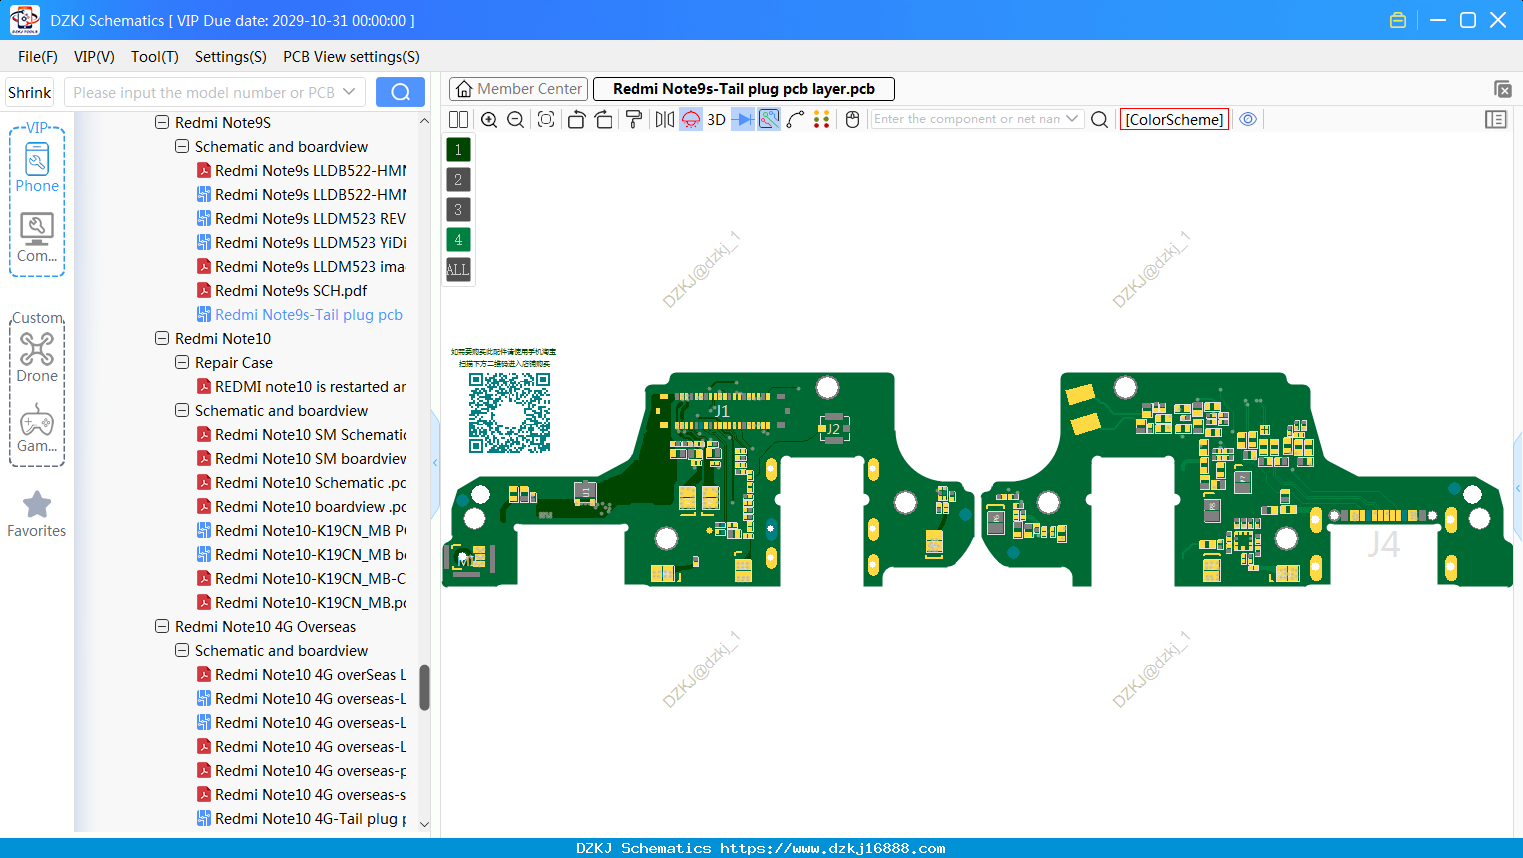Click the blue model search button

[400, 92]
